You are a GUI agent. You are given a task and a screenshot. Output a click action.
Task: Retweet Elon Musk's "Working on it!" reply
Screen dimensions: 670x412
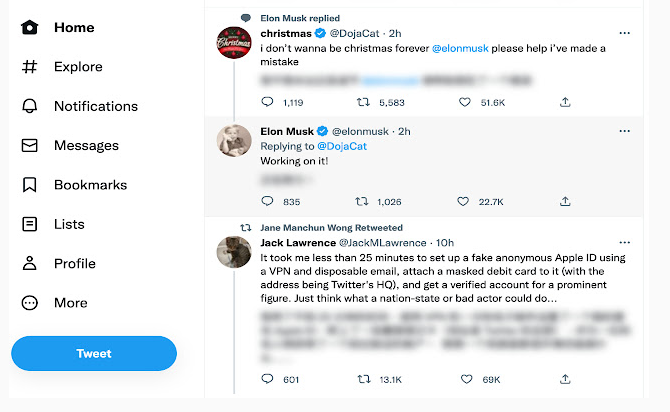[363, 201]
